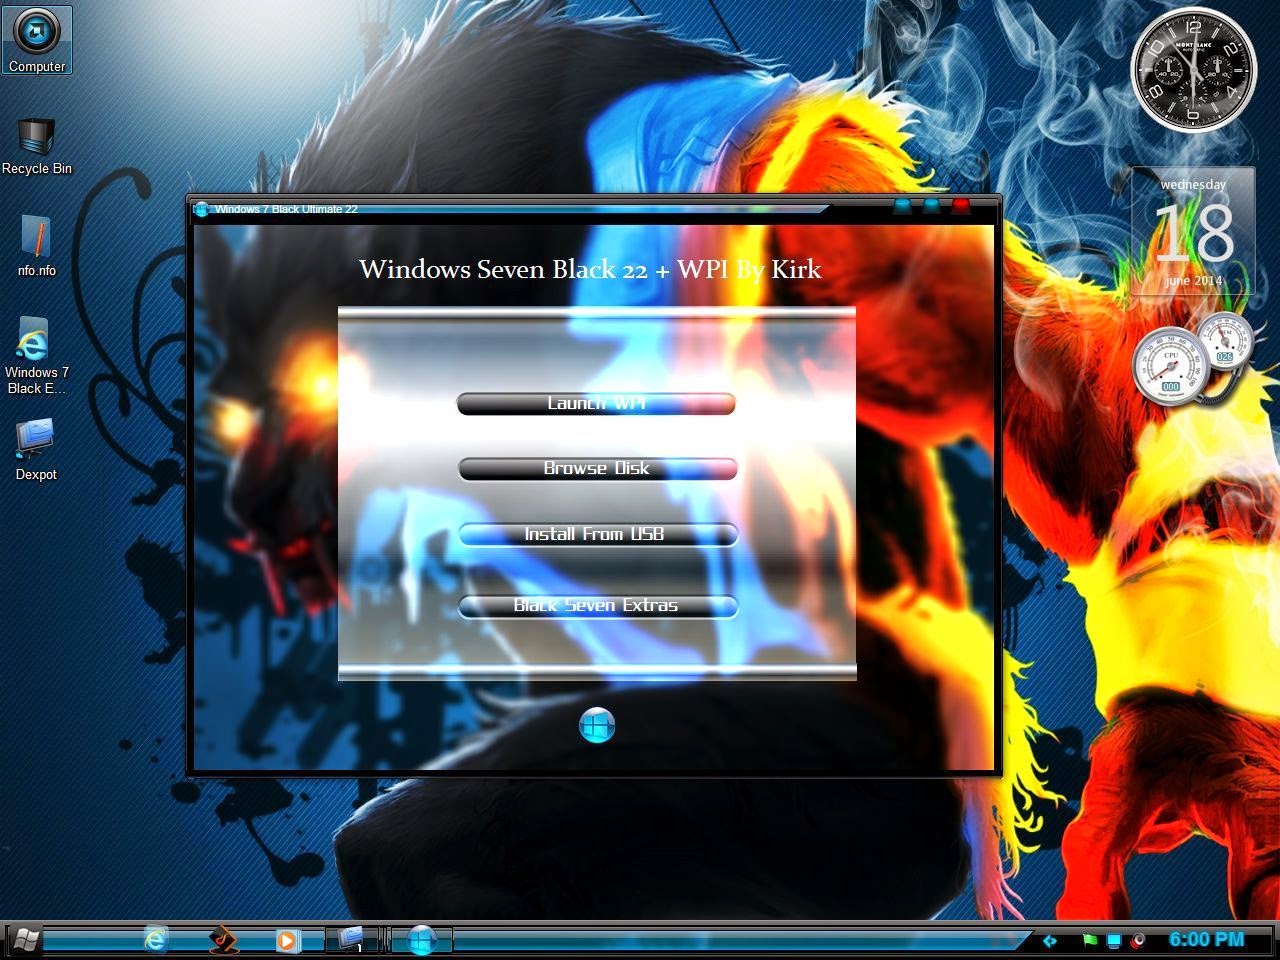The height and width of the screenshot is (960, 1280).
Task: Click the small RAM gauge gadget
Action: (x=1224, y=340)
